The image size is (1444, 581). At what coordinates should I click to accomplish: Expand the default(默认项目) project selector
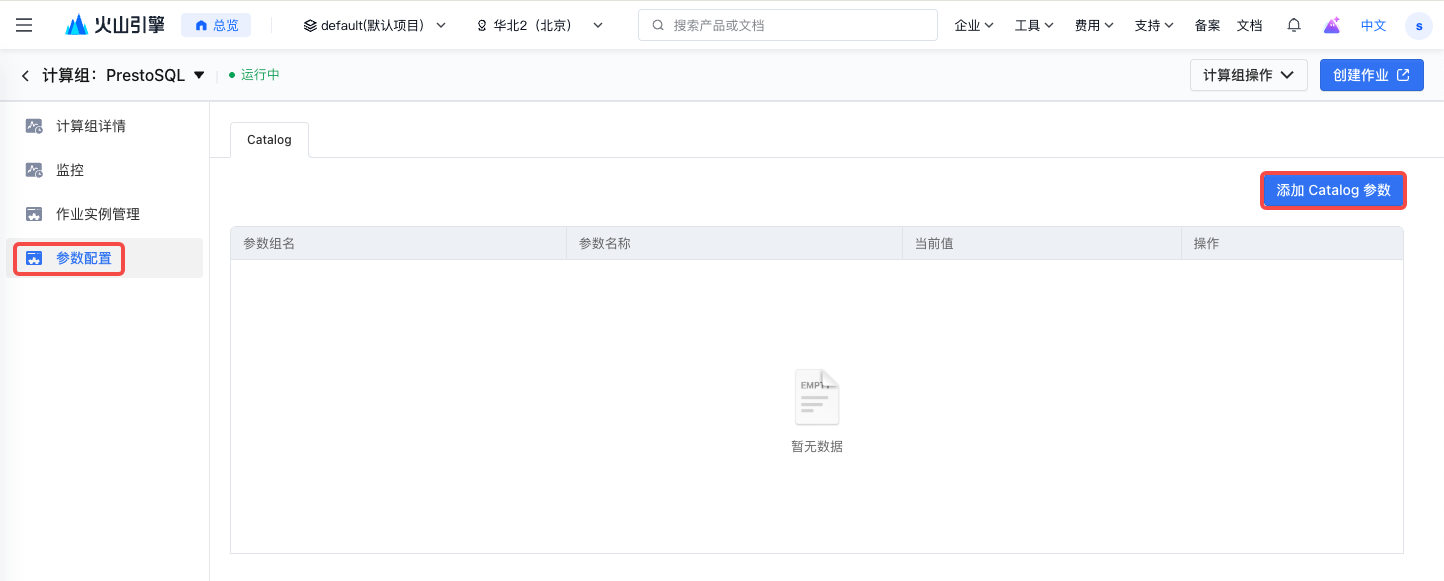click(x=375, y=25)
